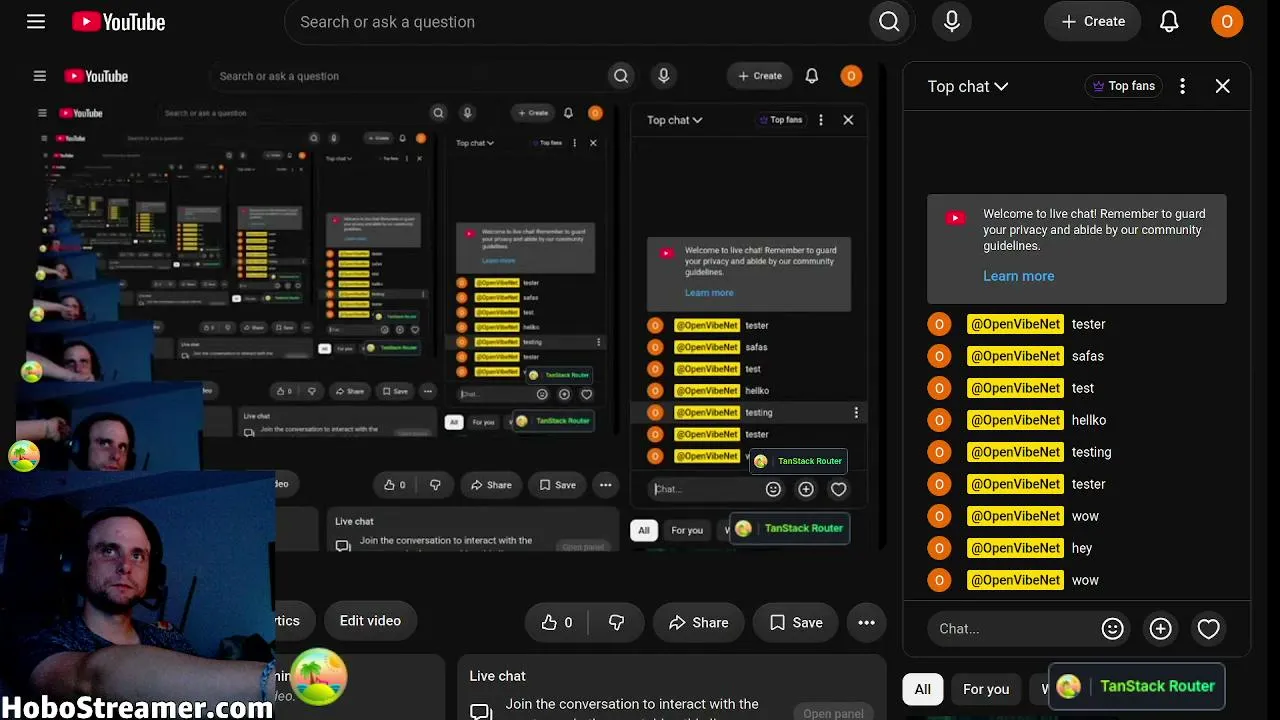Viewport: 1280px width, 720px height.
Task: Open more actions beside the Save button
Action: [x=866, y=622]
